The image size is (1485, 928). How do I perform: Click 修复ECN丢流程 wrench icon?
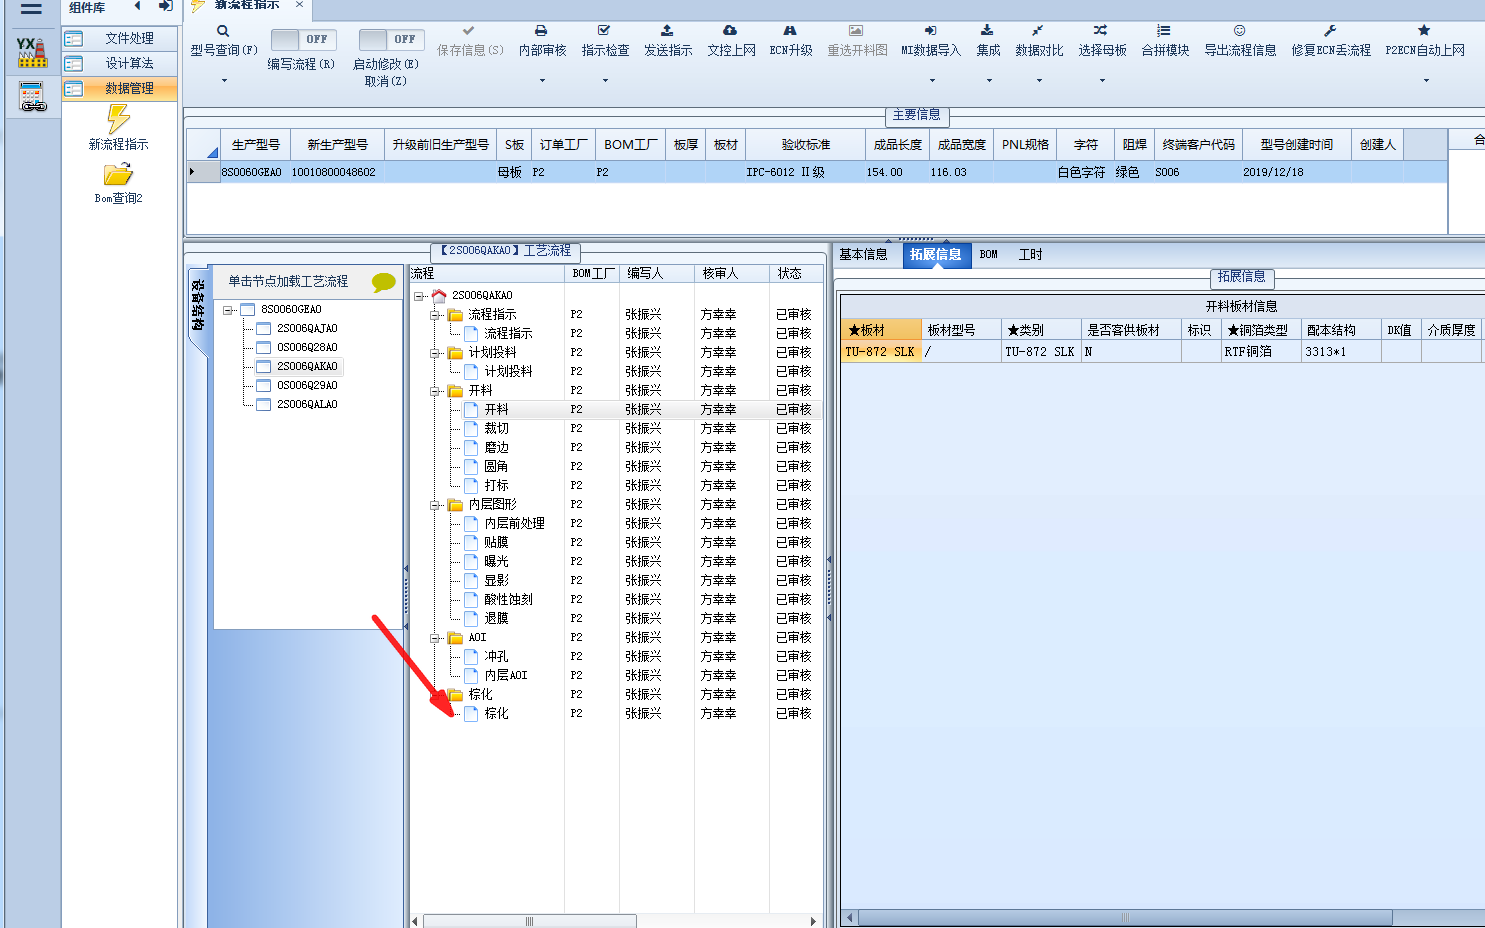(1329, 31)
